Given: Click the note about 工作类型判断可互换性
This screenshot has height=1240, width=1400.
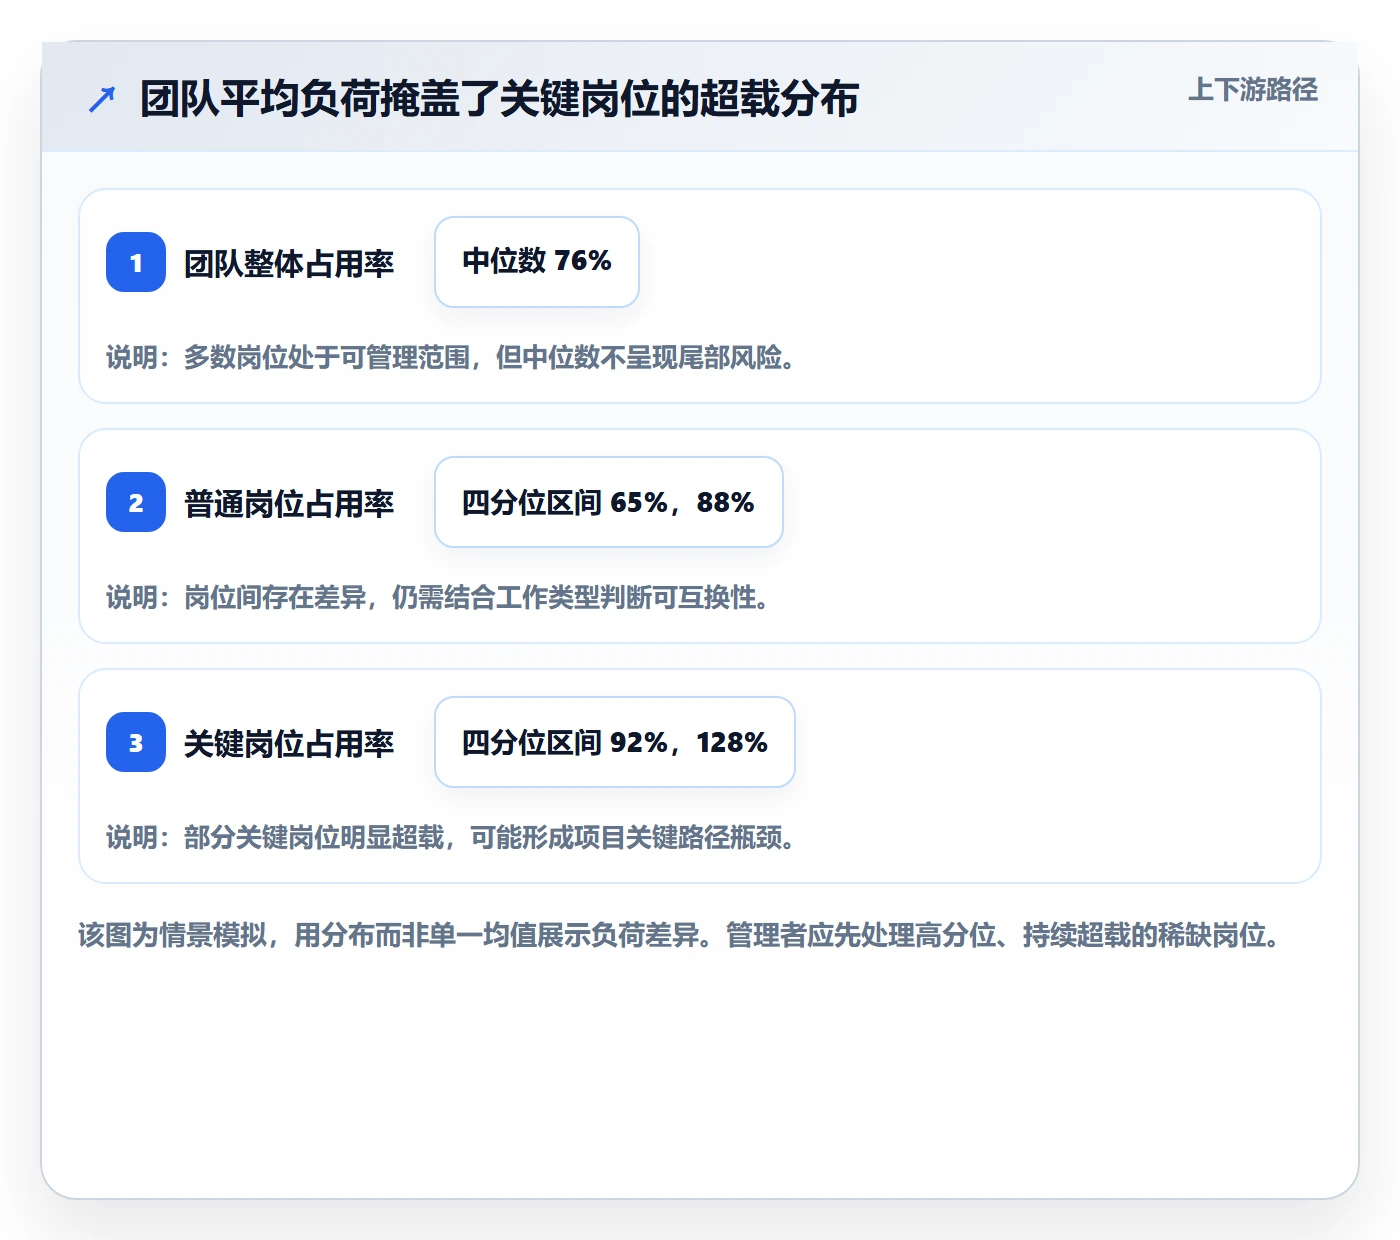Looking at the screenshot, I should 439,598.
